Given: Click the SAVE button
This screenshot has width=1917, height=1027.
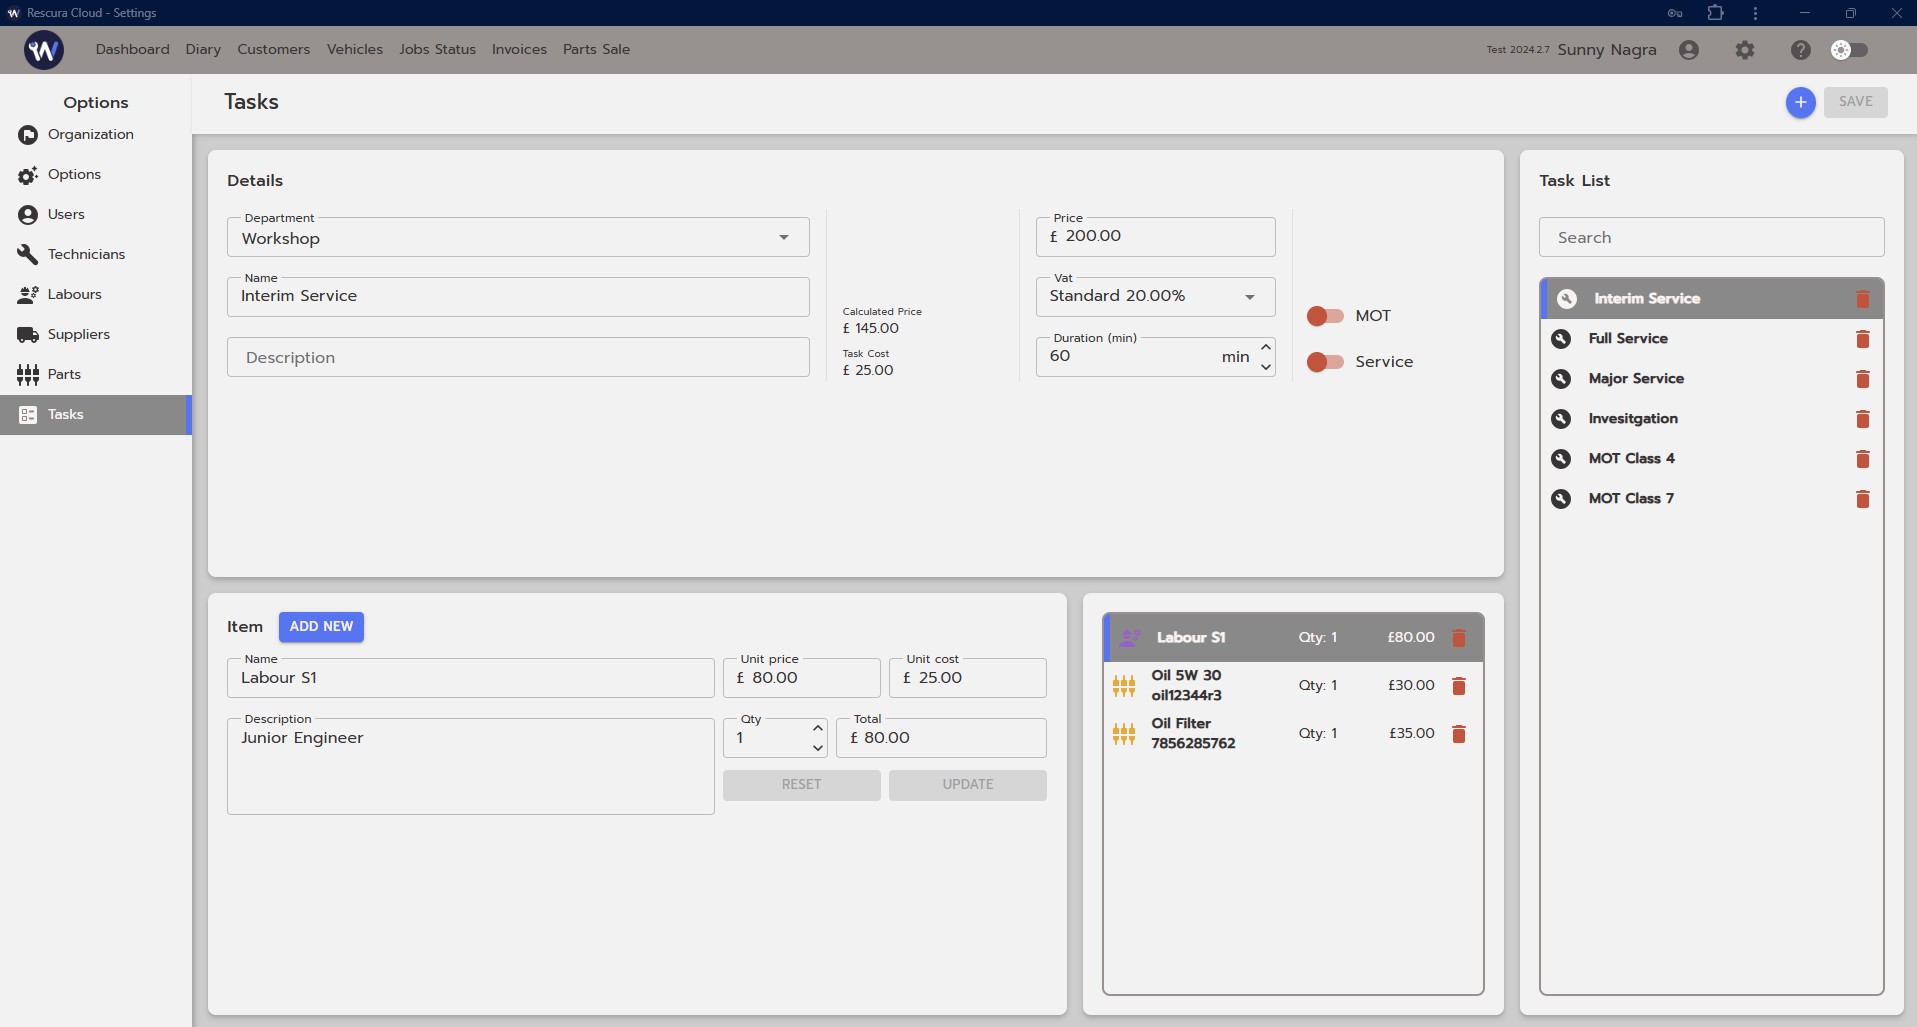Looking at the screenshot, I should [x=1856, y=102].
